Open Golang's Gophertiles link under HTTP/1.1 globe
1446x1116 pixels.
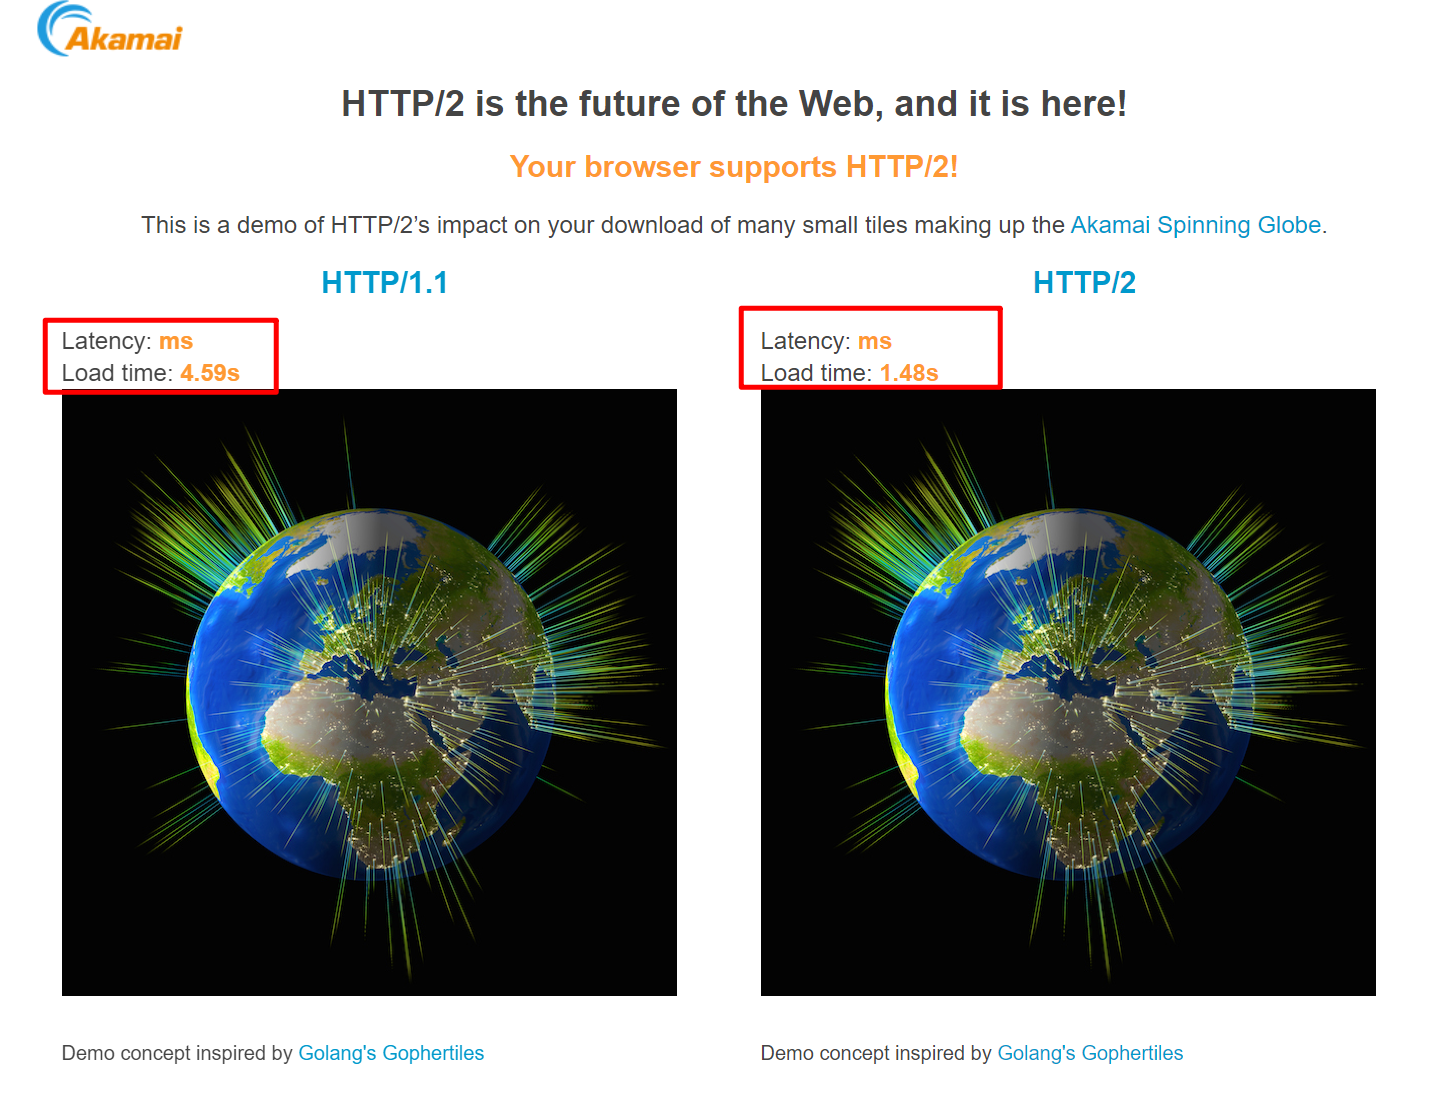point(391,1053)
